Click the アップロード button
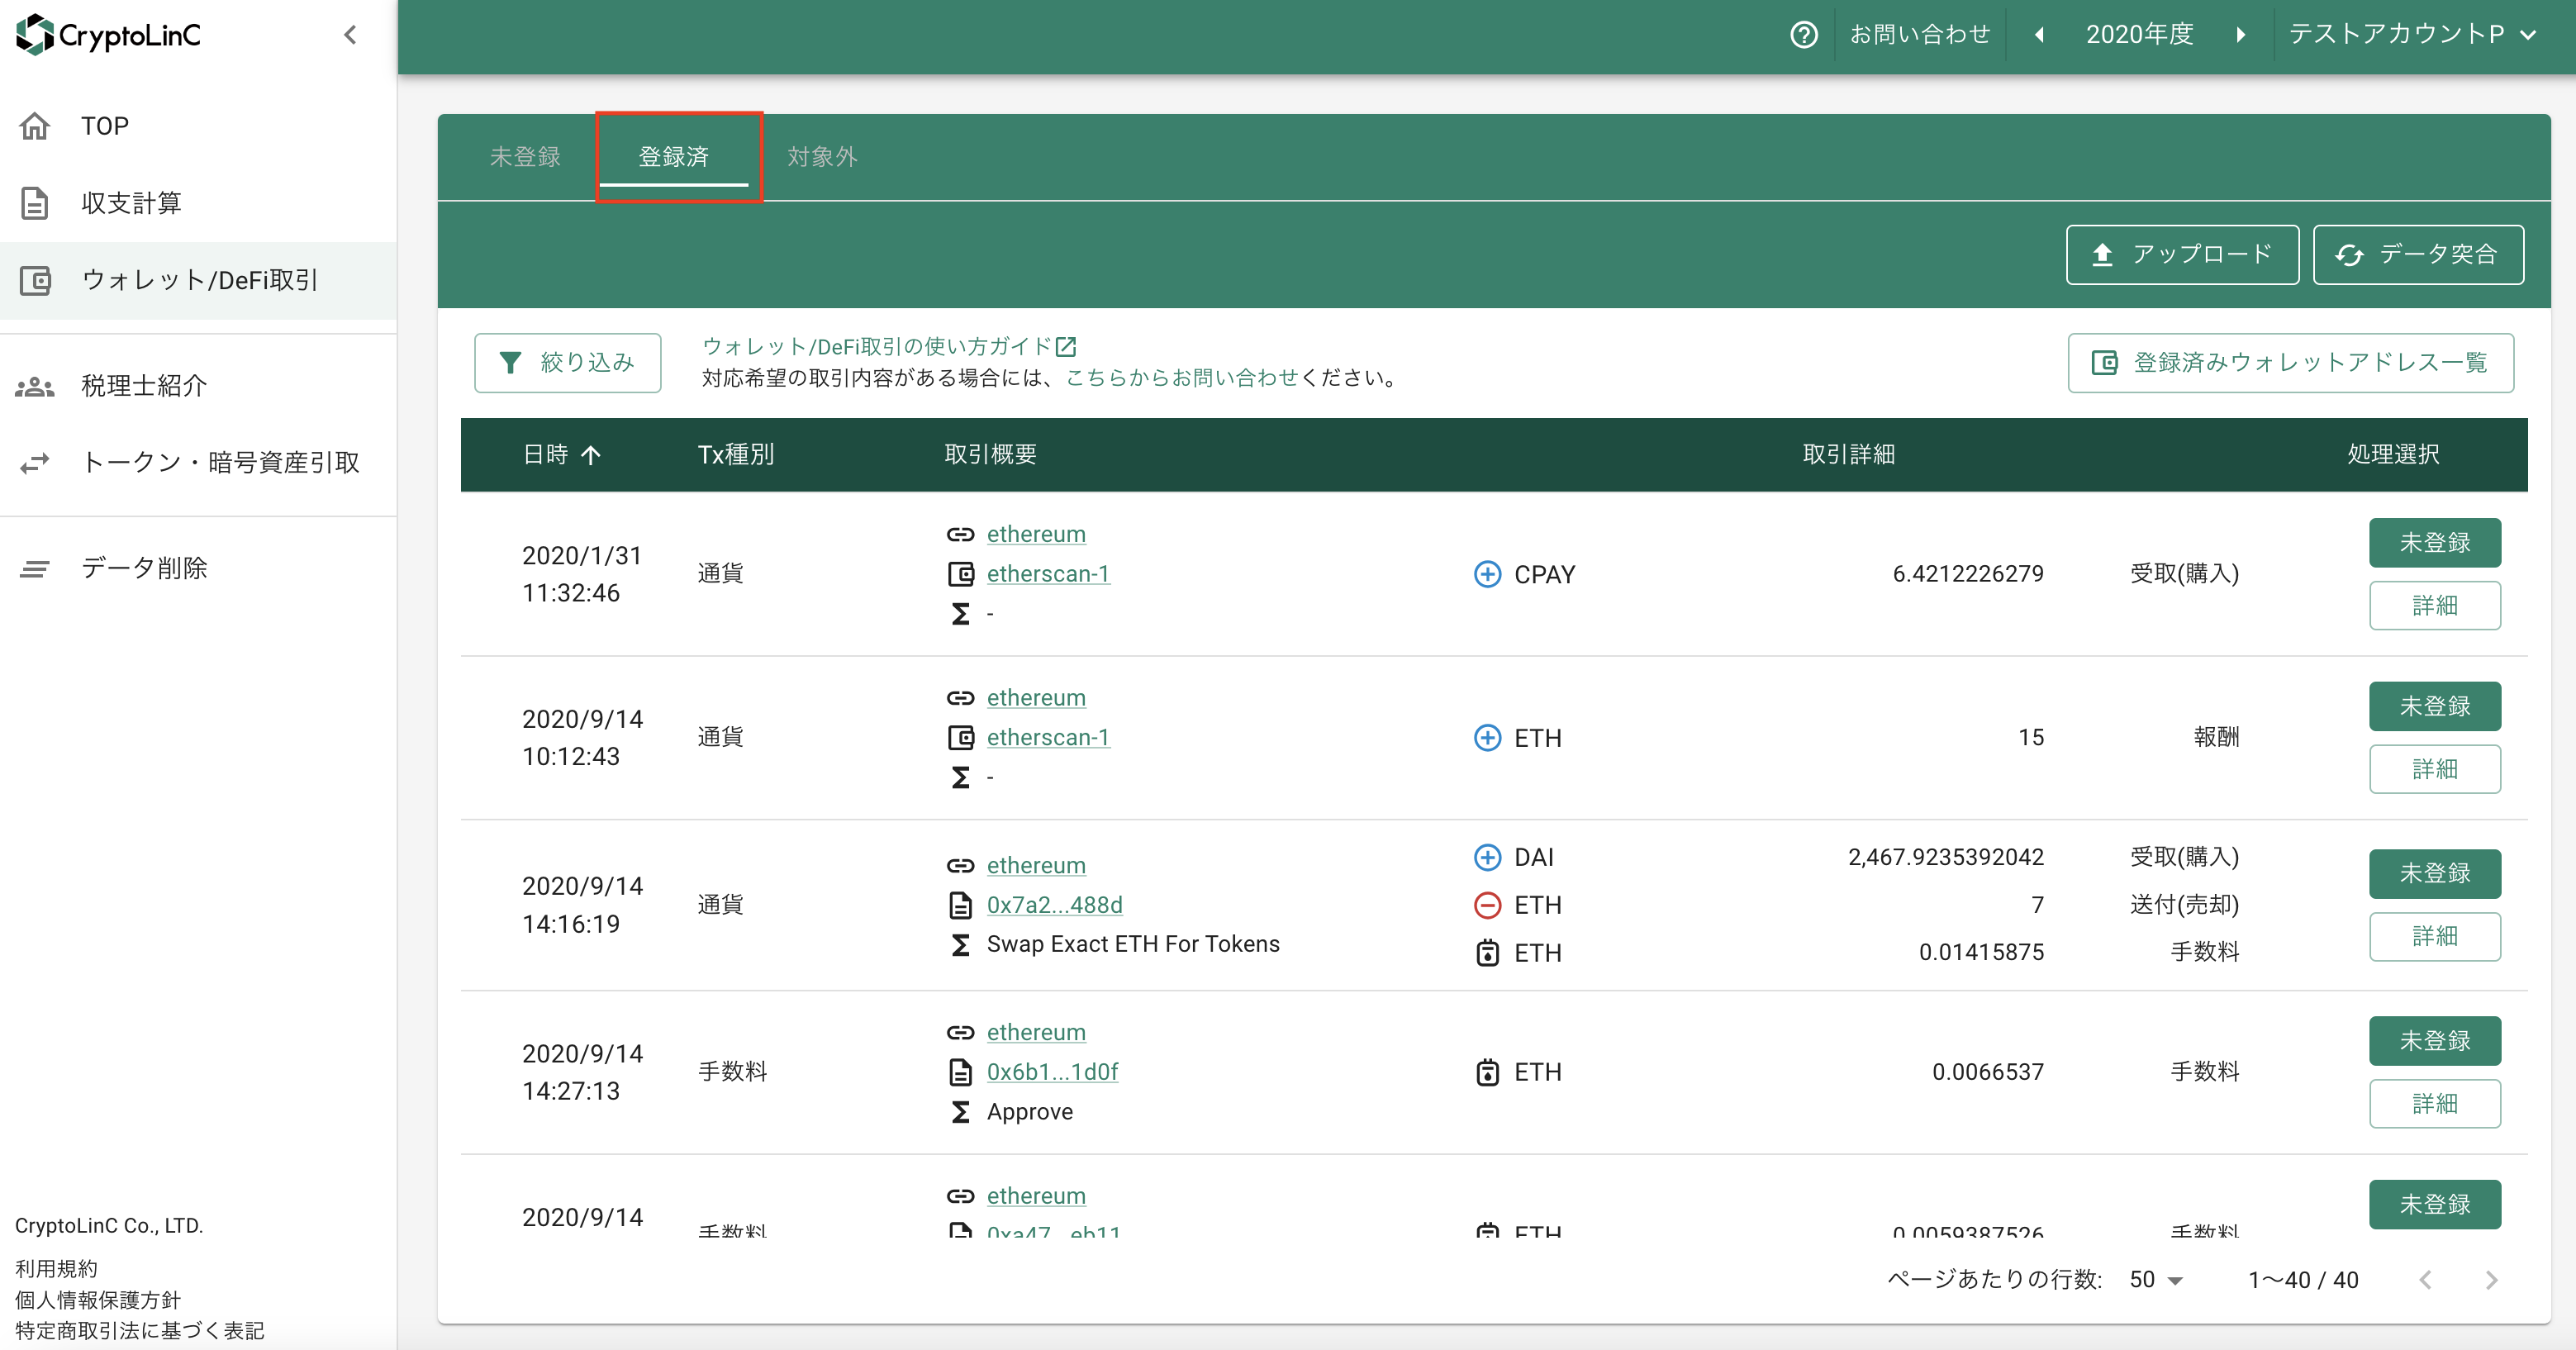The image size is (2576, 1350). (x=2183, y=255)
